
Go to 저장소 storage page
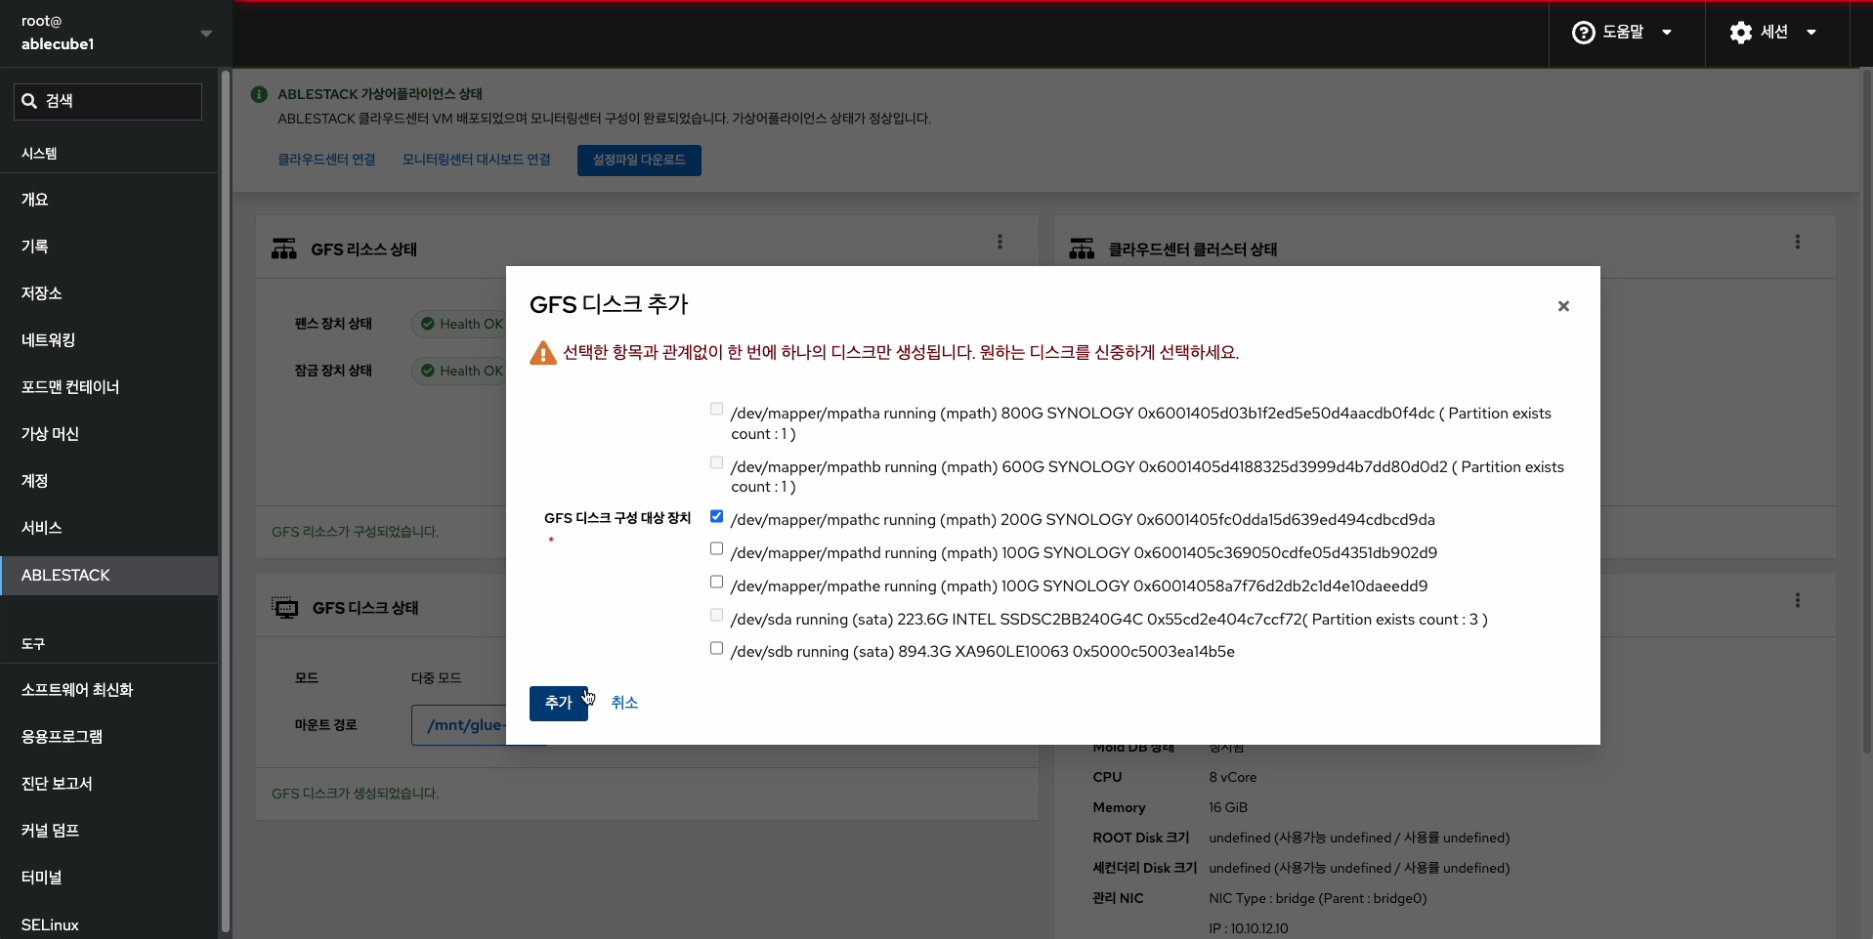tap(109, 293)
